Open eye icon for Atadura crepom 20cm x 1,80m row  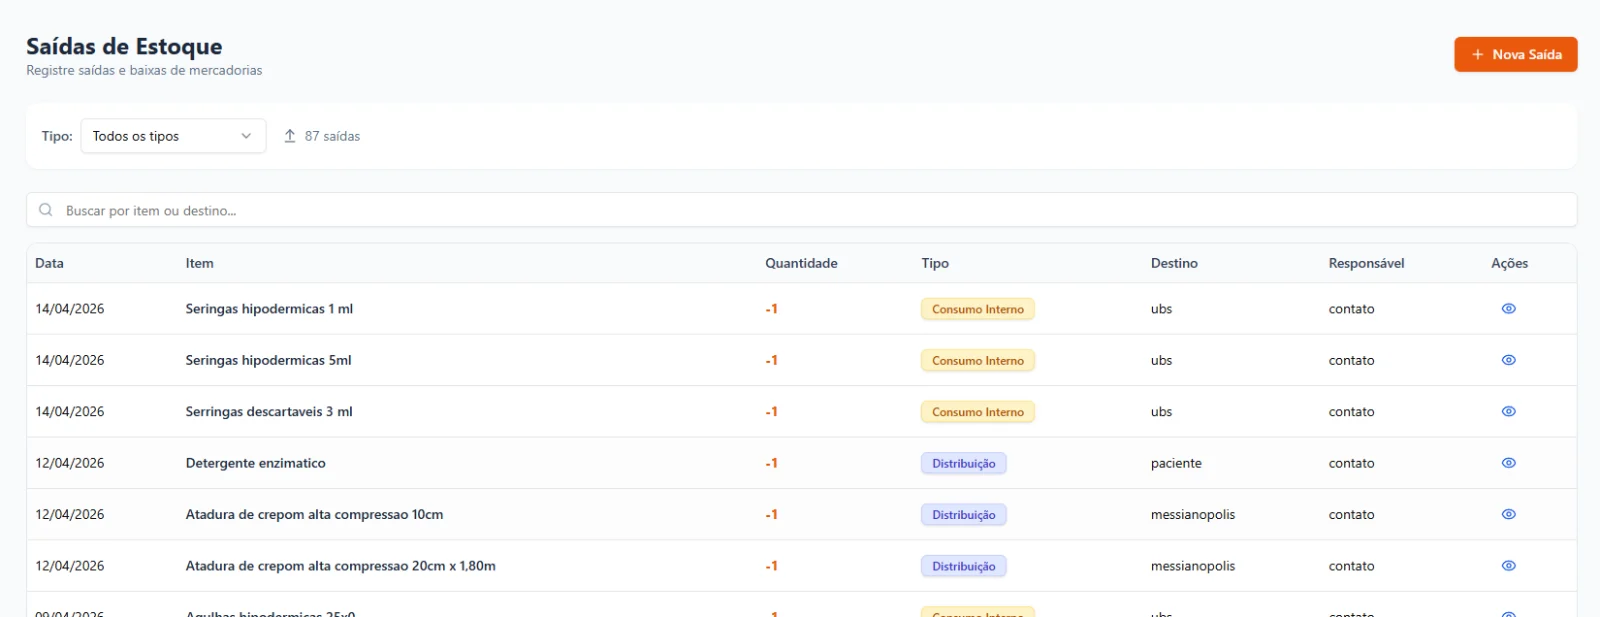tap(1508, 566)
